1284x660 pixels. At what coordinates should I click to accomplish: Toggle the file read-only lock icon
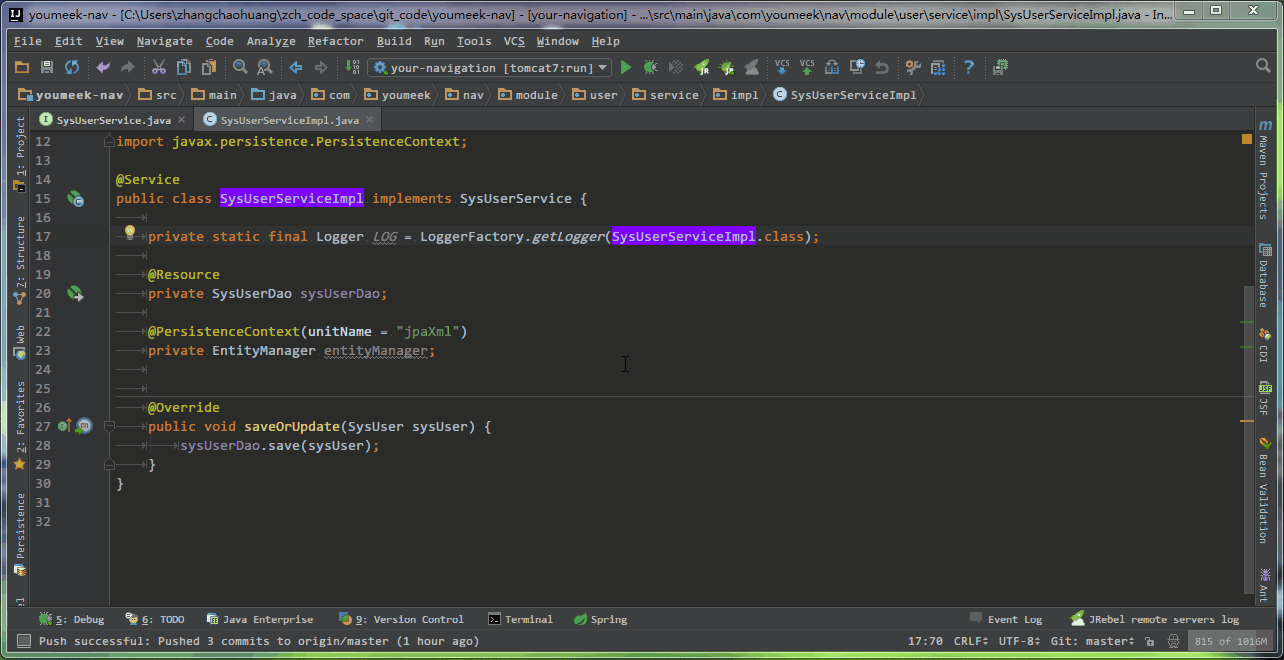[x=1150, y=641]
